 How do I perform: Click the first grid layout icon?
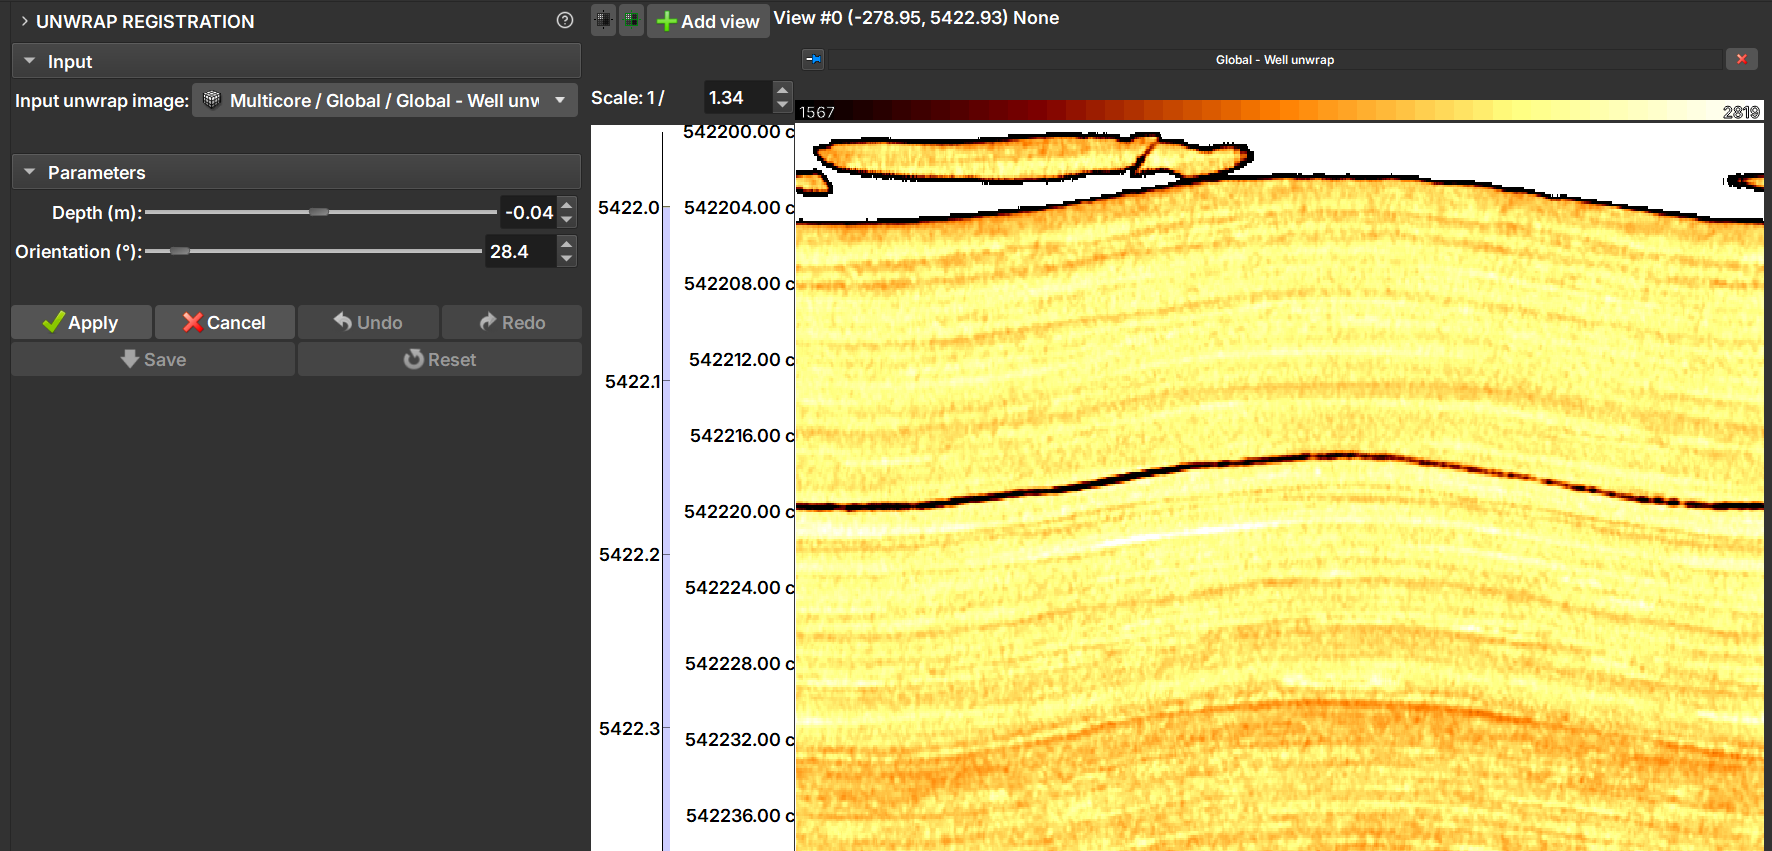[x=603, y=20]
